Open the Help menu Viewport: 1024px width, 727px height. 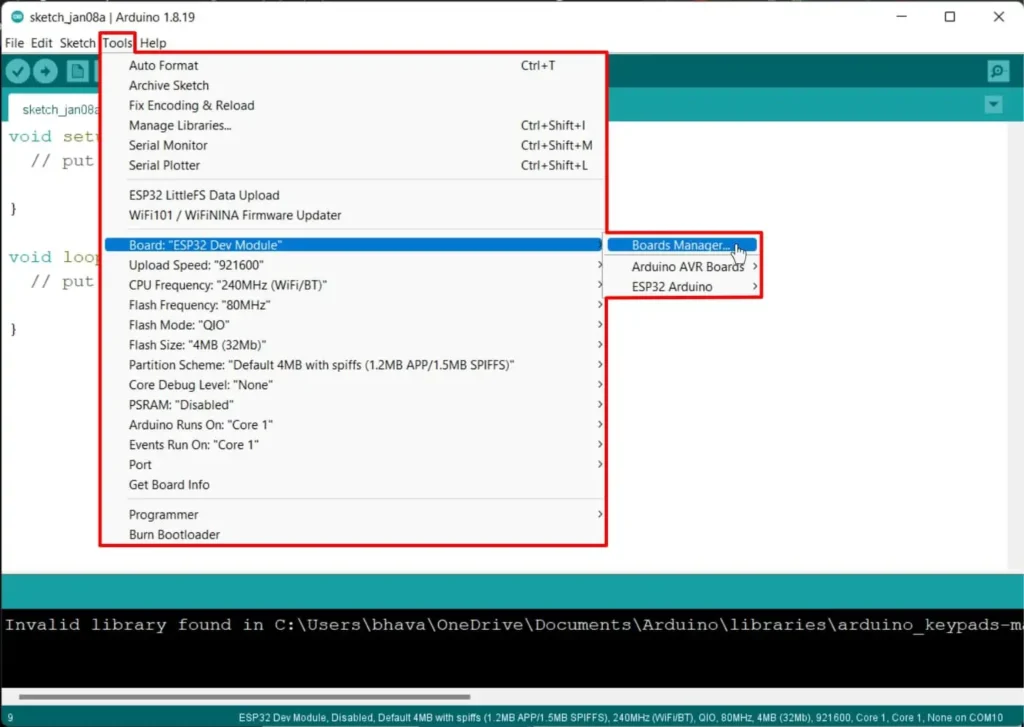click(153, 43)
